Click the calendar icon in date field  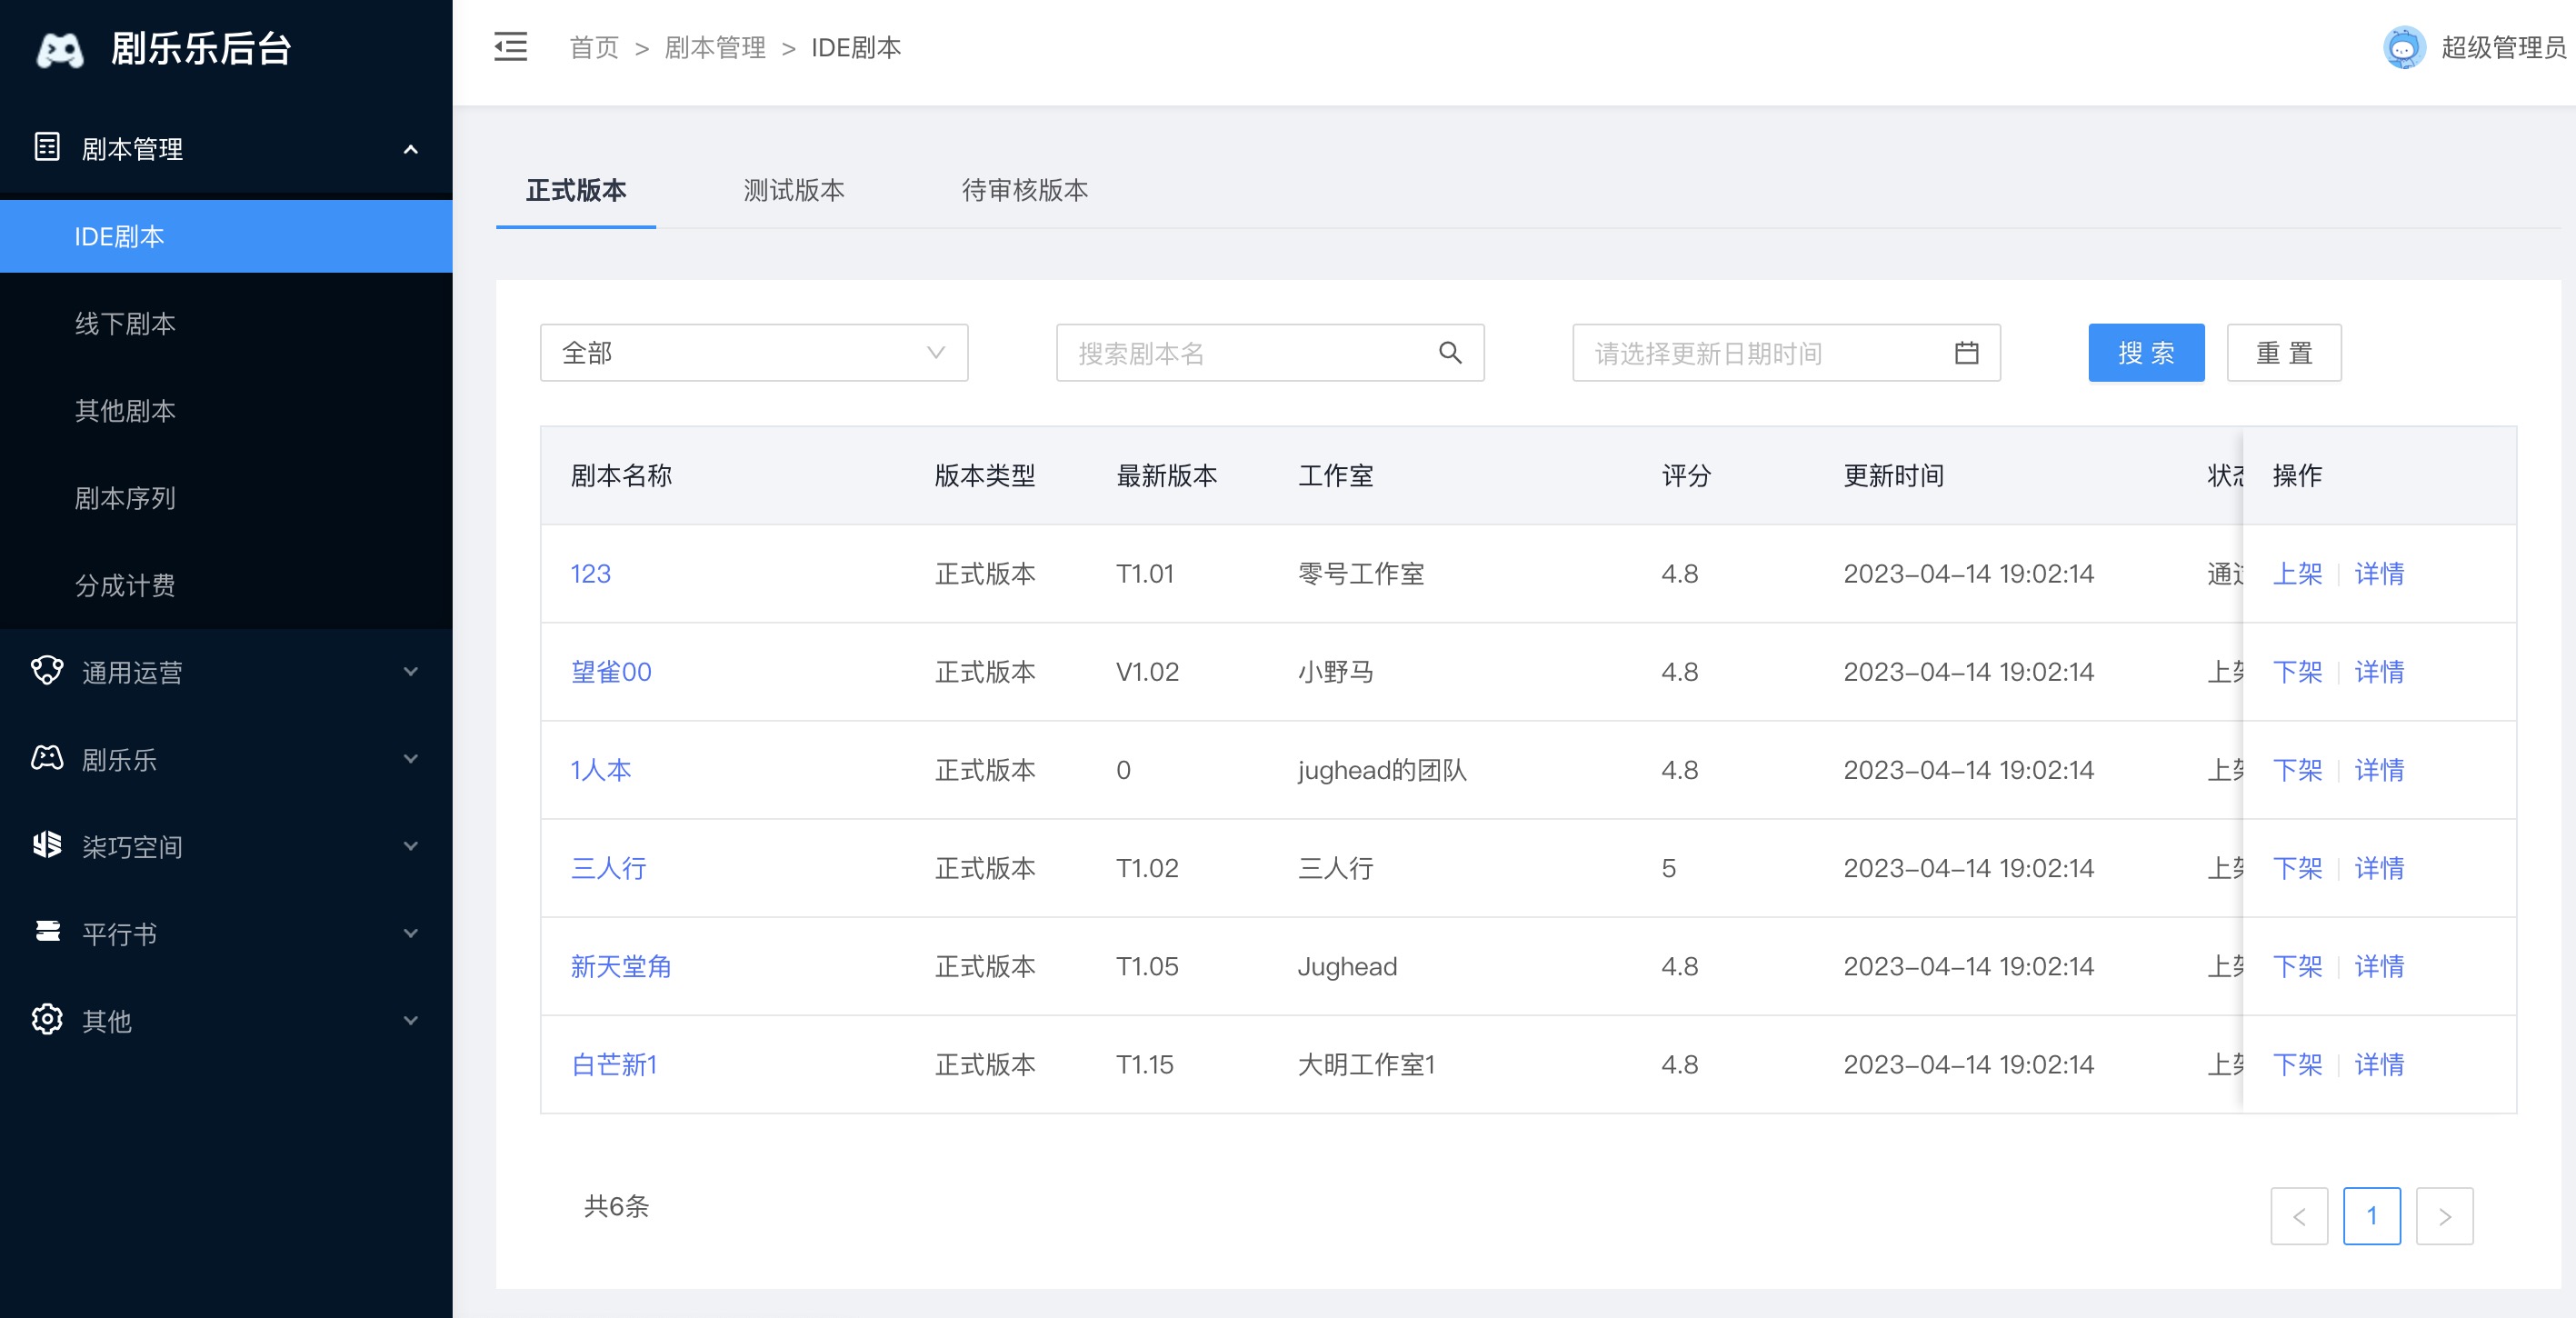pos(1966,352)
